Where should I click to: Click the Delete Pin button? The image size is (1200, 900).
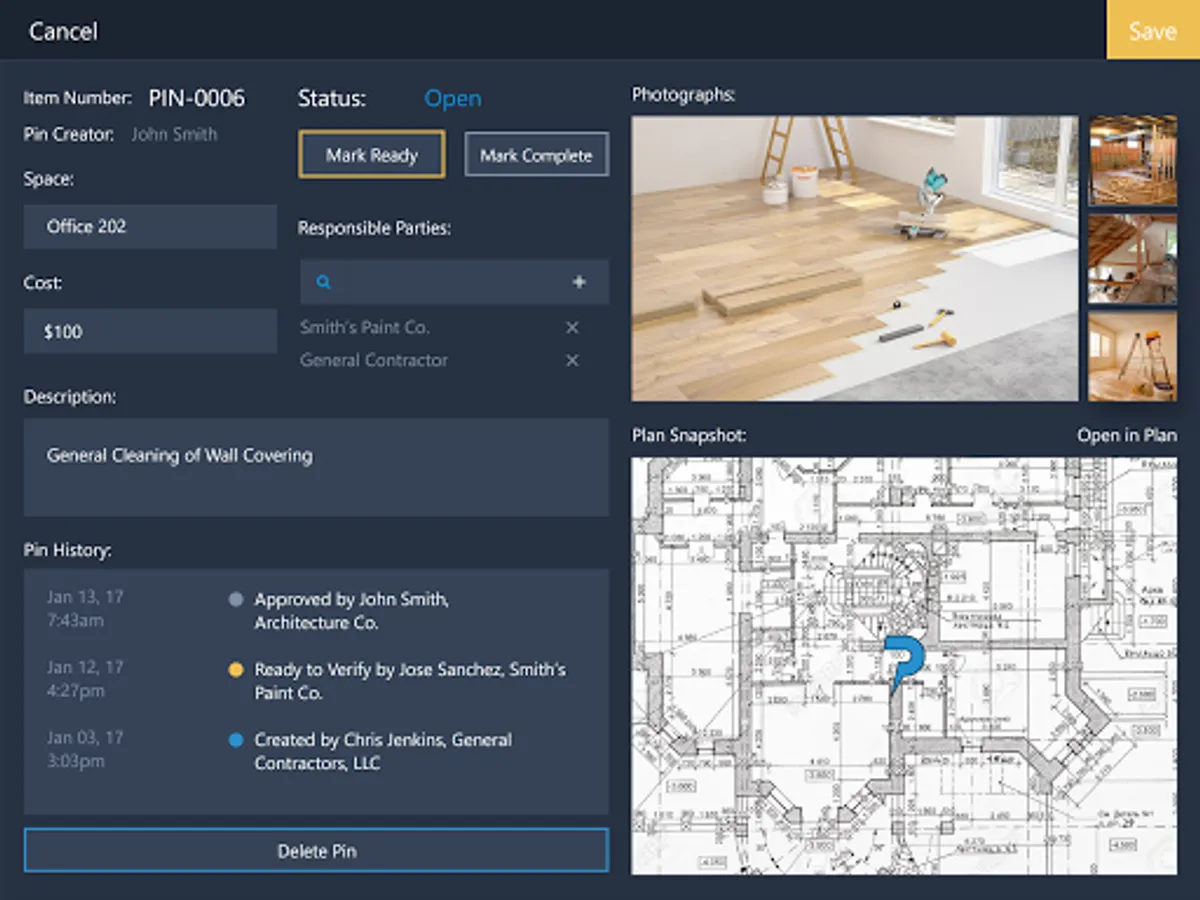click(316, 851)
